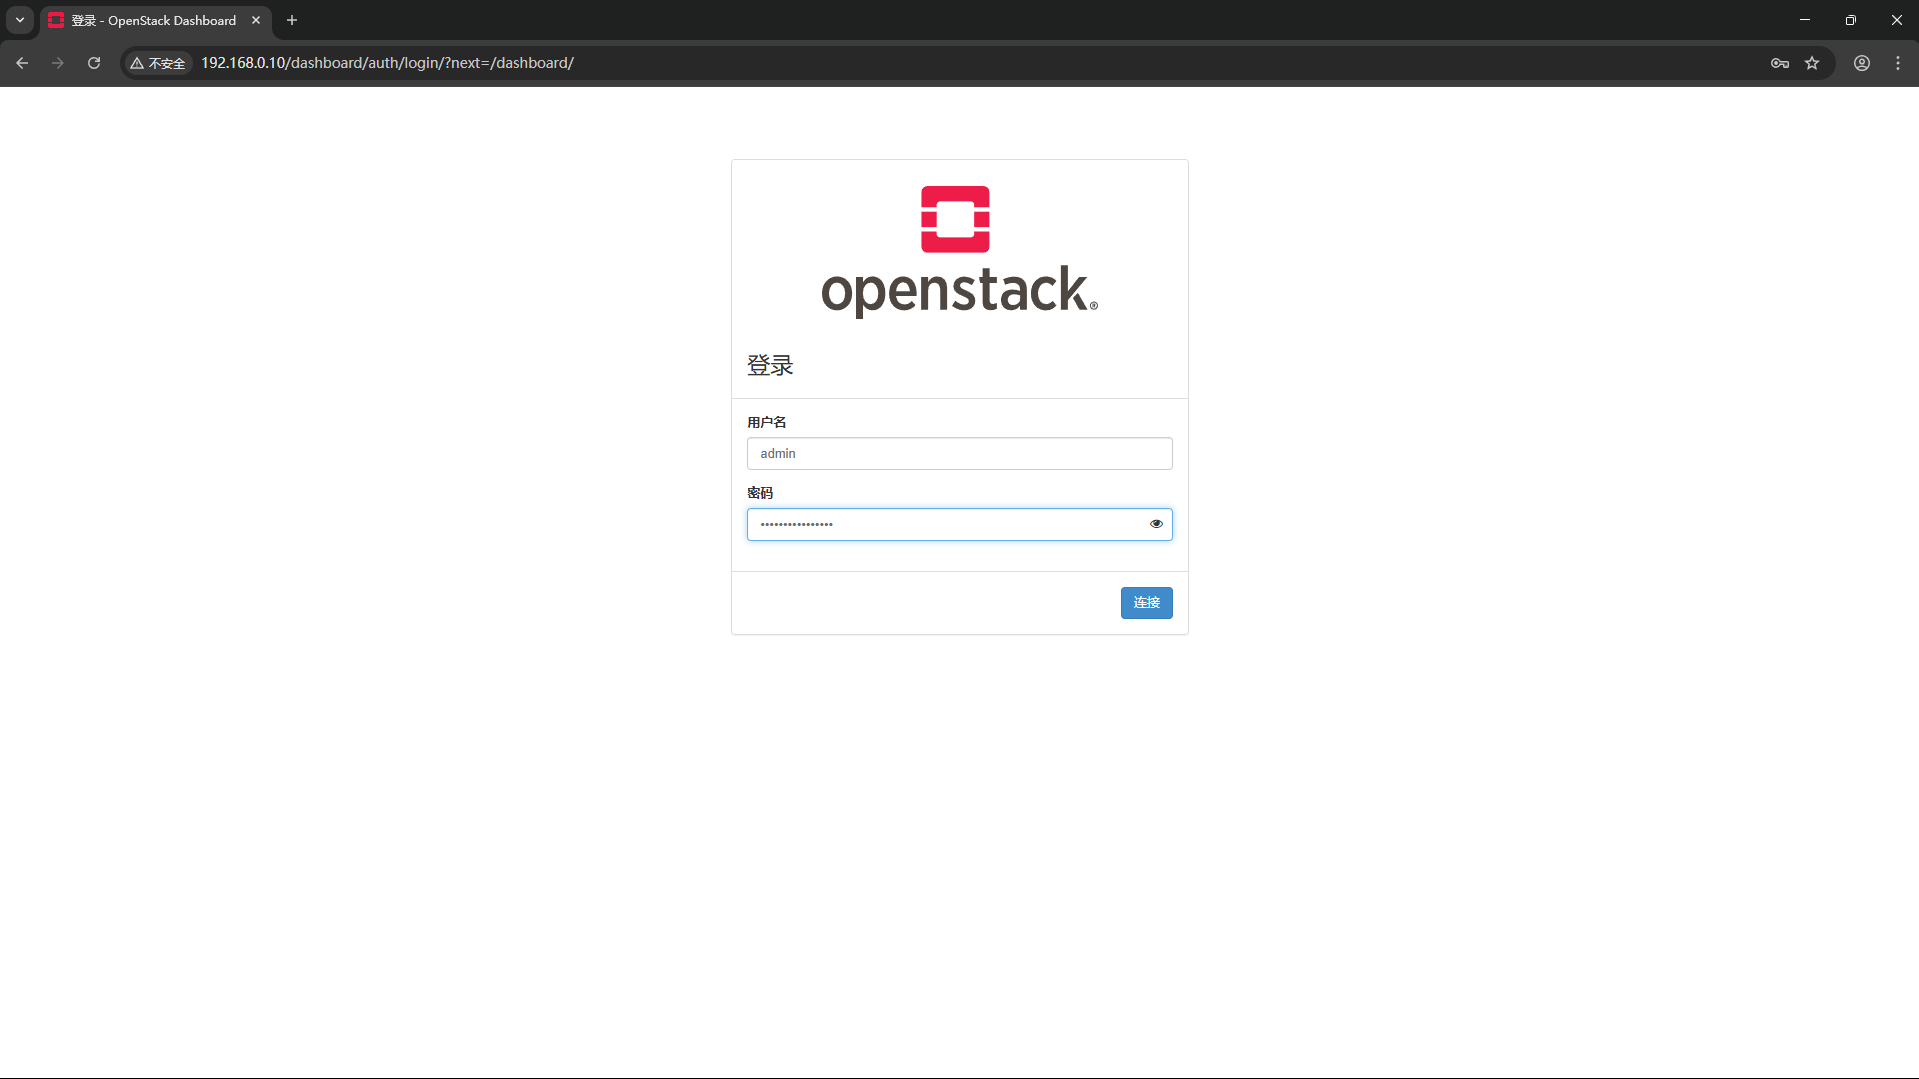
Task: Select the 登录 - OpenStack Dashboard tab
Action: pyautogui.click(x=156, y=21)
